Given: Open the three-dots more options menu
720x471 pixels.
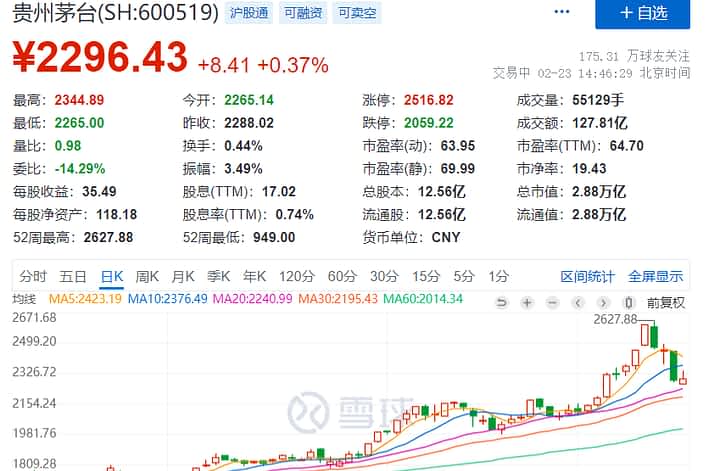Looking at the screenshot, I should click(x=562, y=12).
